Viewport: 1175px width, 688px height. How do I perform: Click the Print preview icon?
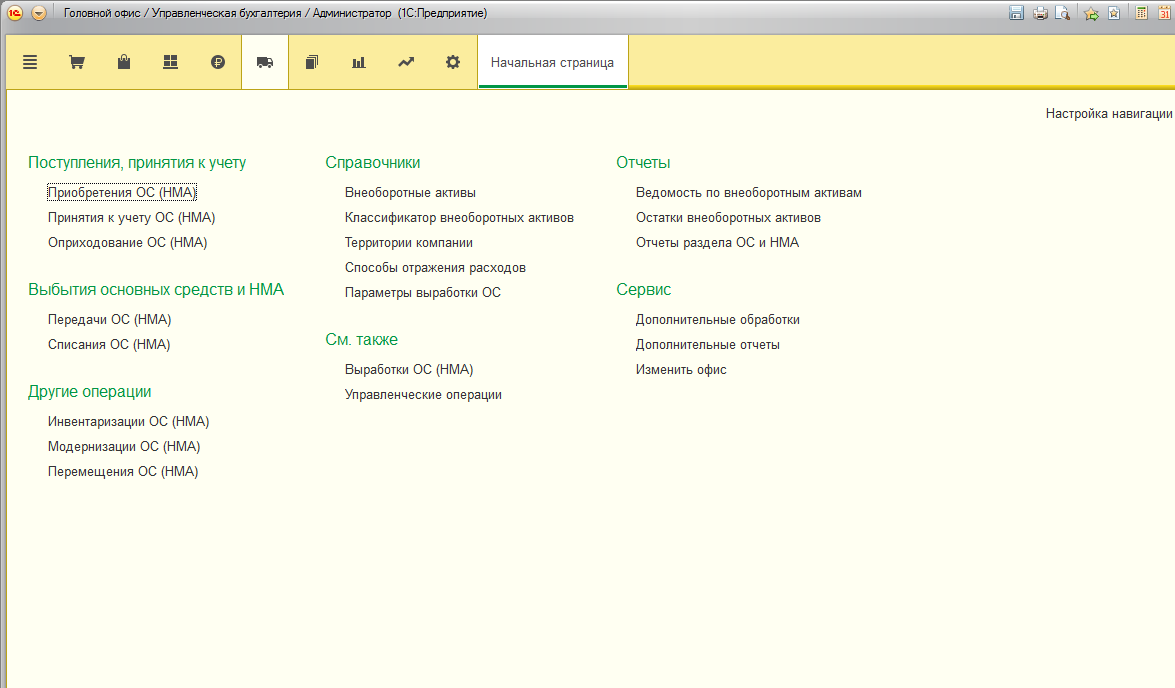coord(1062,13)
